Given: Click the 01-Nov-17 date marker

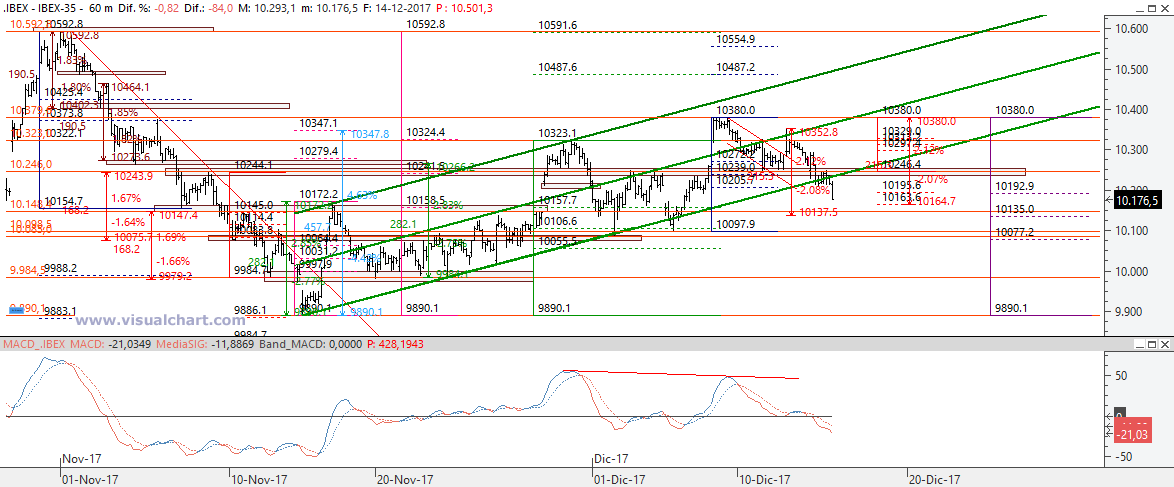Looking at the screenshot, I should coord(89,479).
